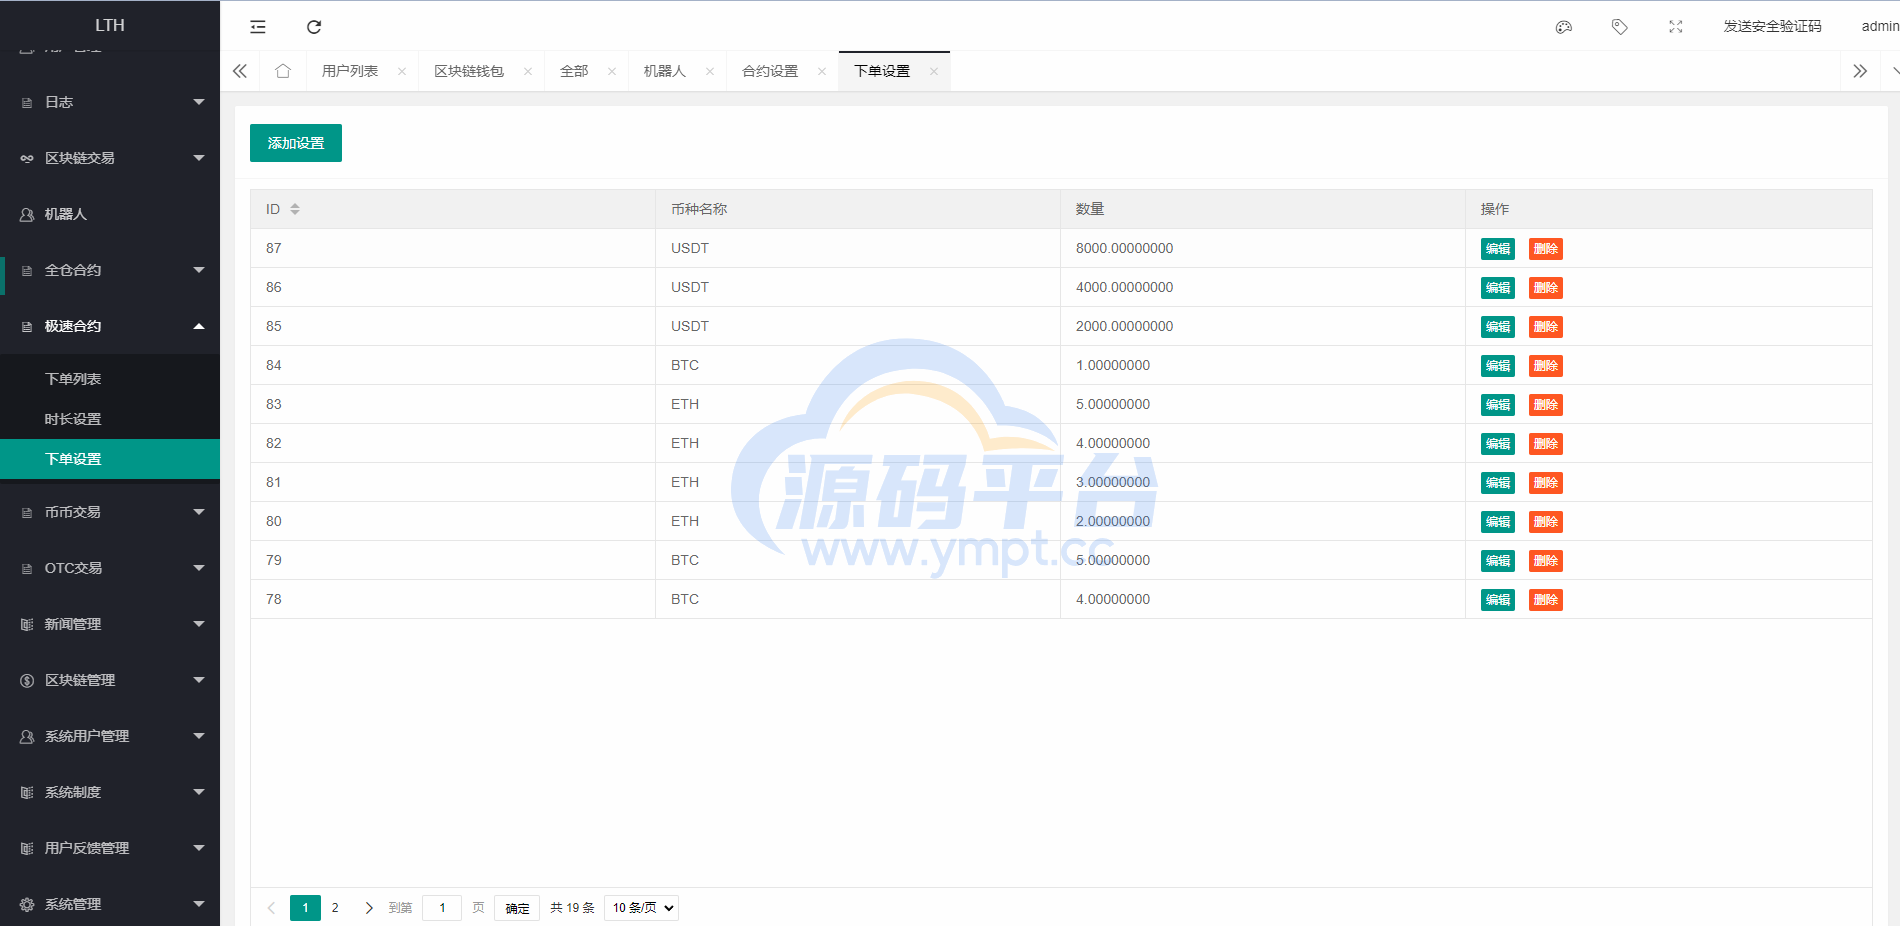Click the 用户反馈管理 sidebar icon
Viewport: 1900px width, 926px height.
27,849
